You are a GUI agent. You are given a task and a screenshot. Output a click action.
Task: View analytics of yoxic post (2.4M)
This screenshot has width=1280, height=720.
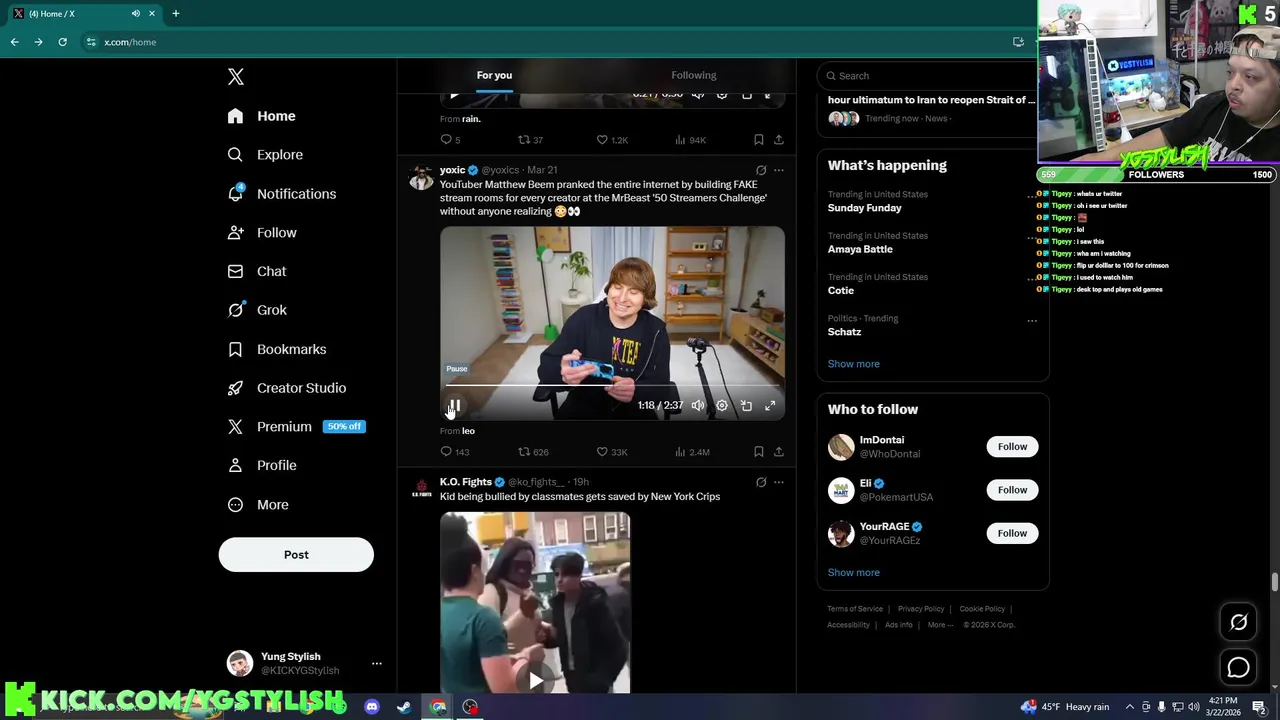click(692, 452)
